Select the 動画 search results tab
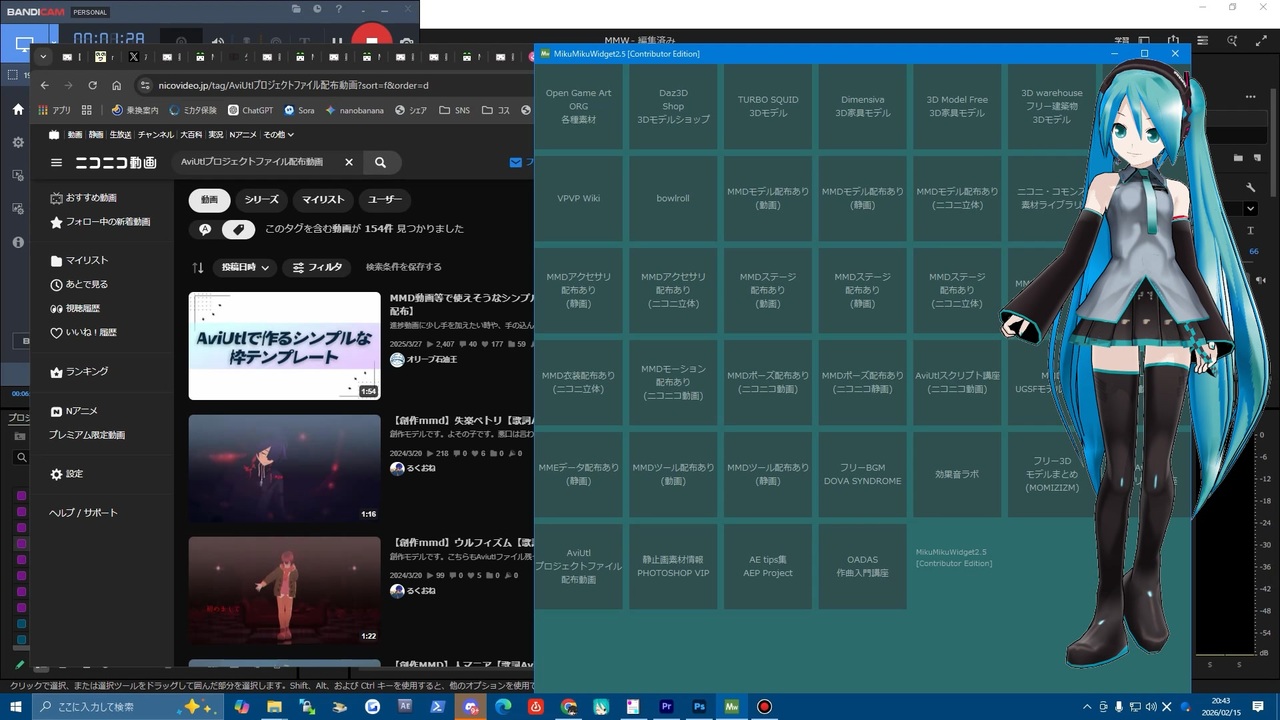1280x720 pixels. click(209, 200)
